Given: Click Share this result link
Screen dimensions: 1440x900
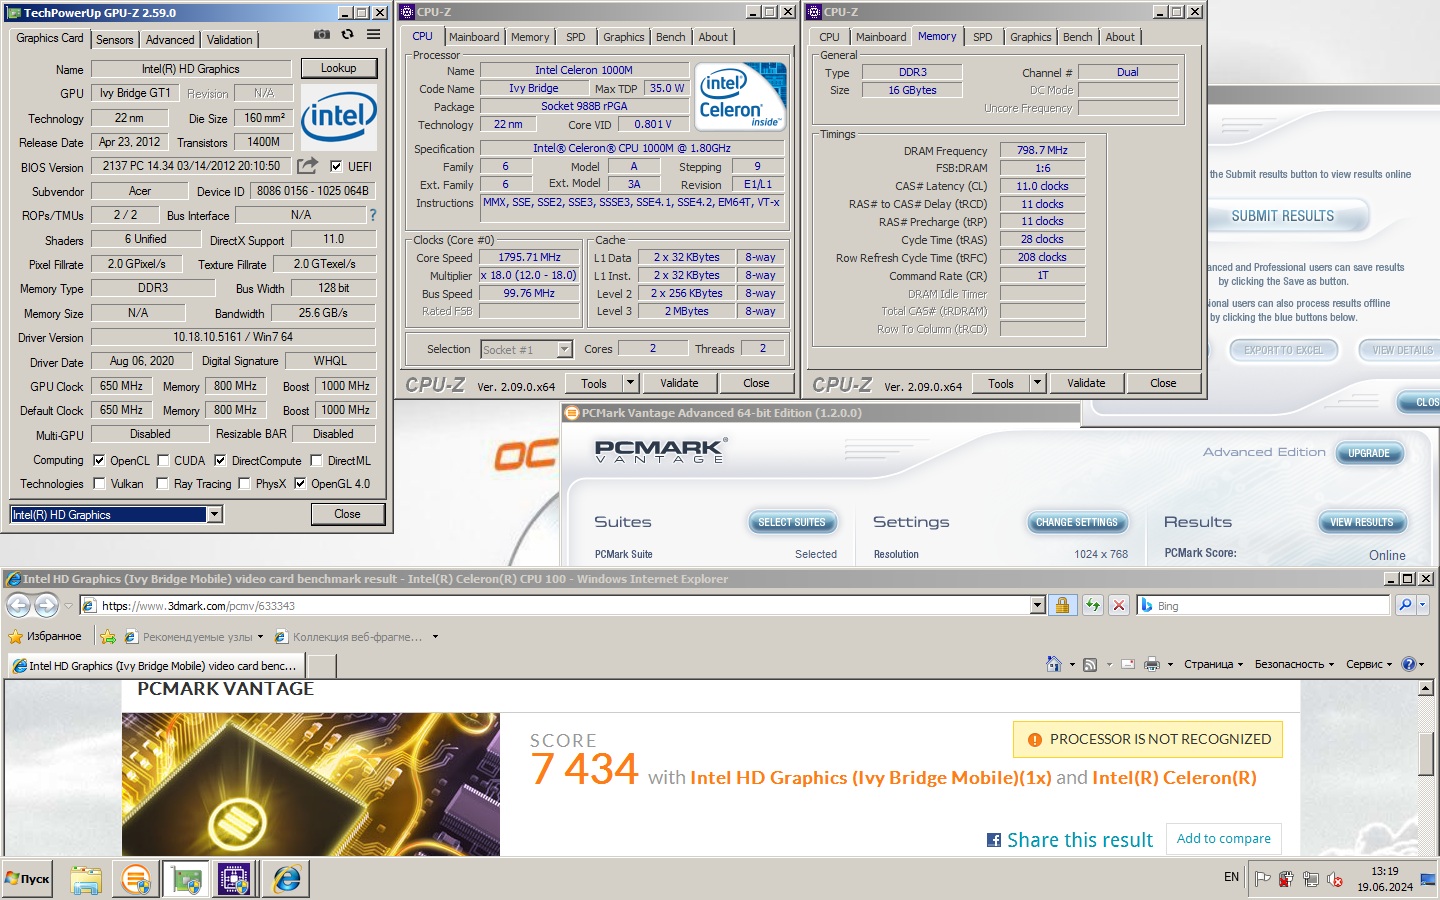Looking at the screenshot, I should tap(1070, 840).
